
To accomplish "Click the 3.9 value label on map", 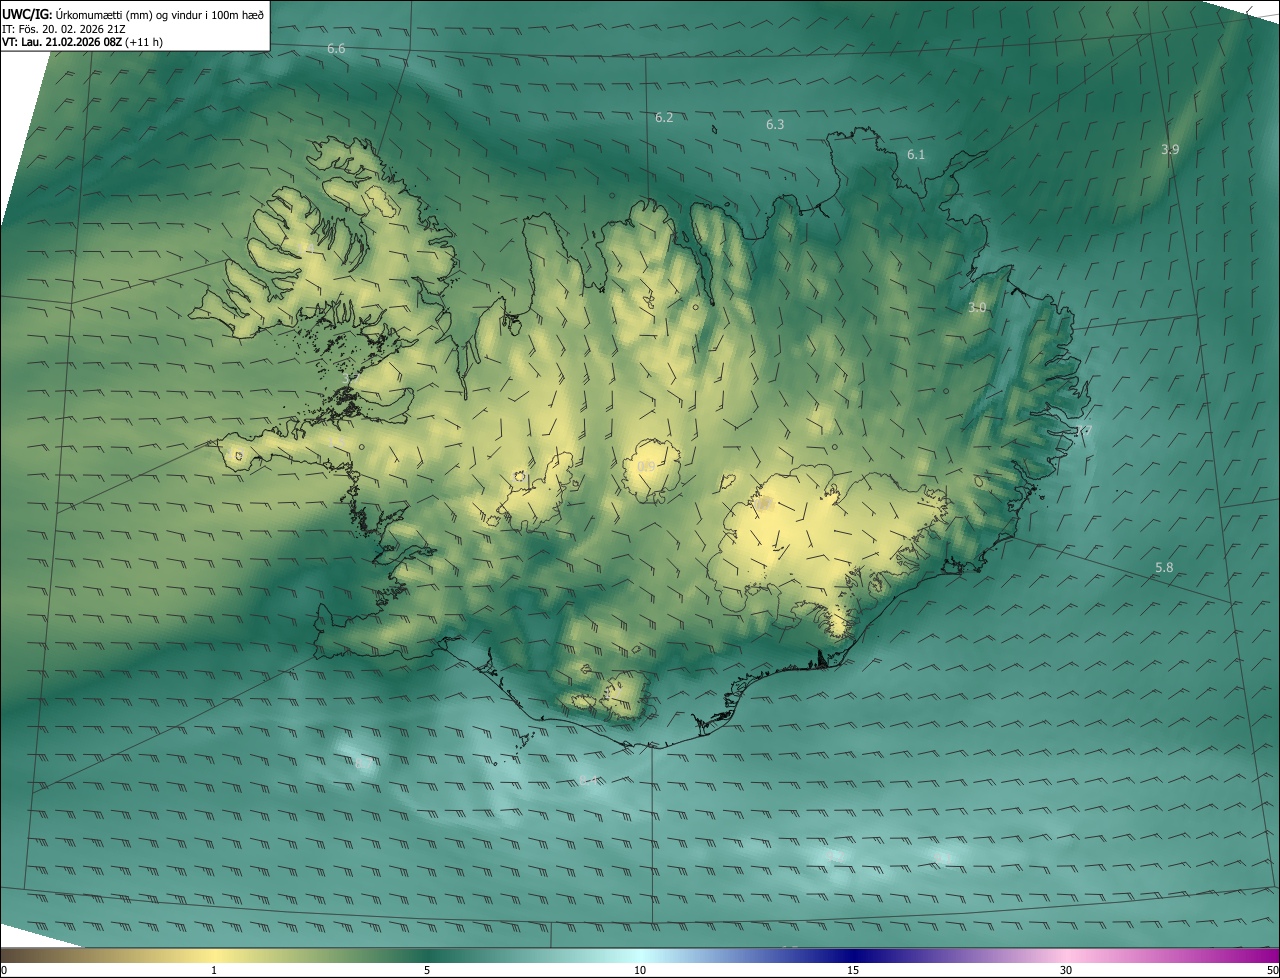I will coord(1170,149).
